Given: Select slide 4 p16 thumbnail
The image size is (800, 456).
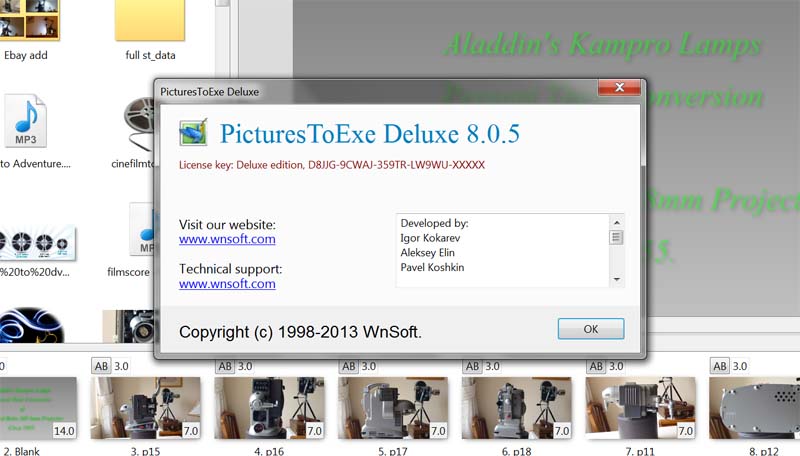Looking at the screenshot, I should (269, 408).
